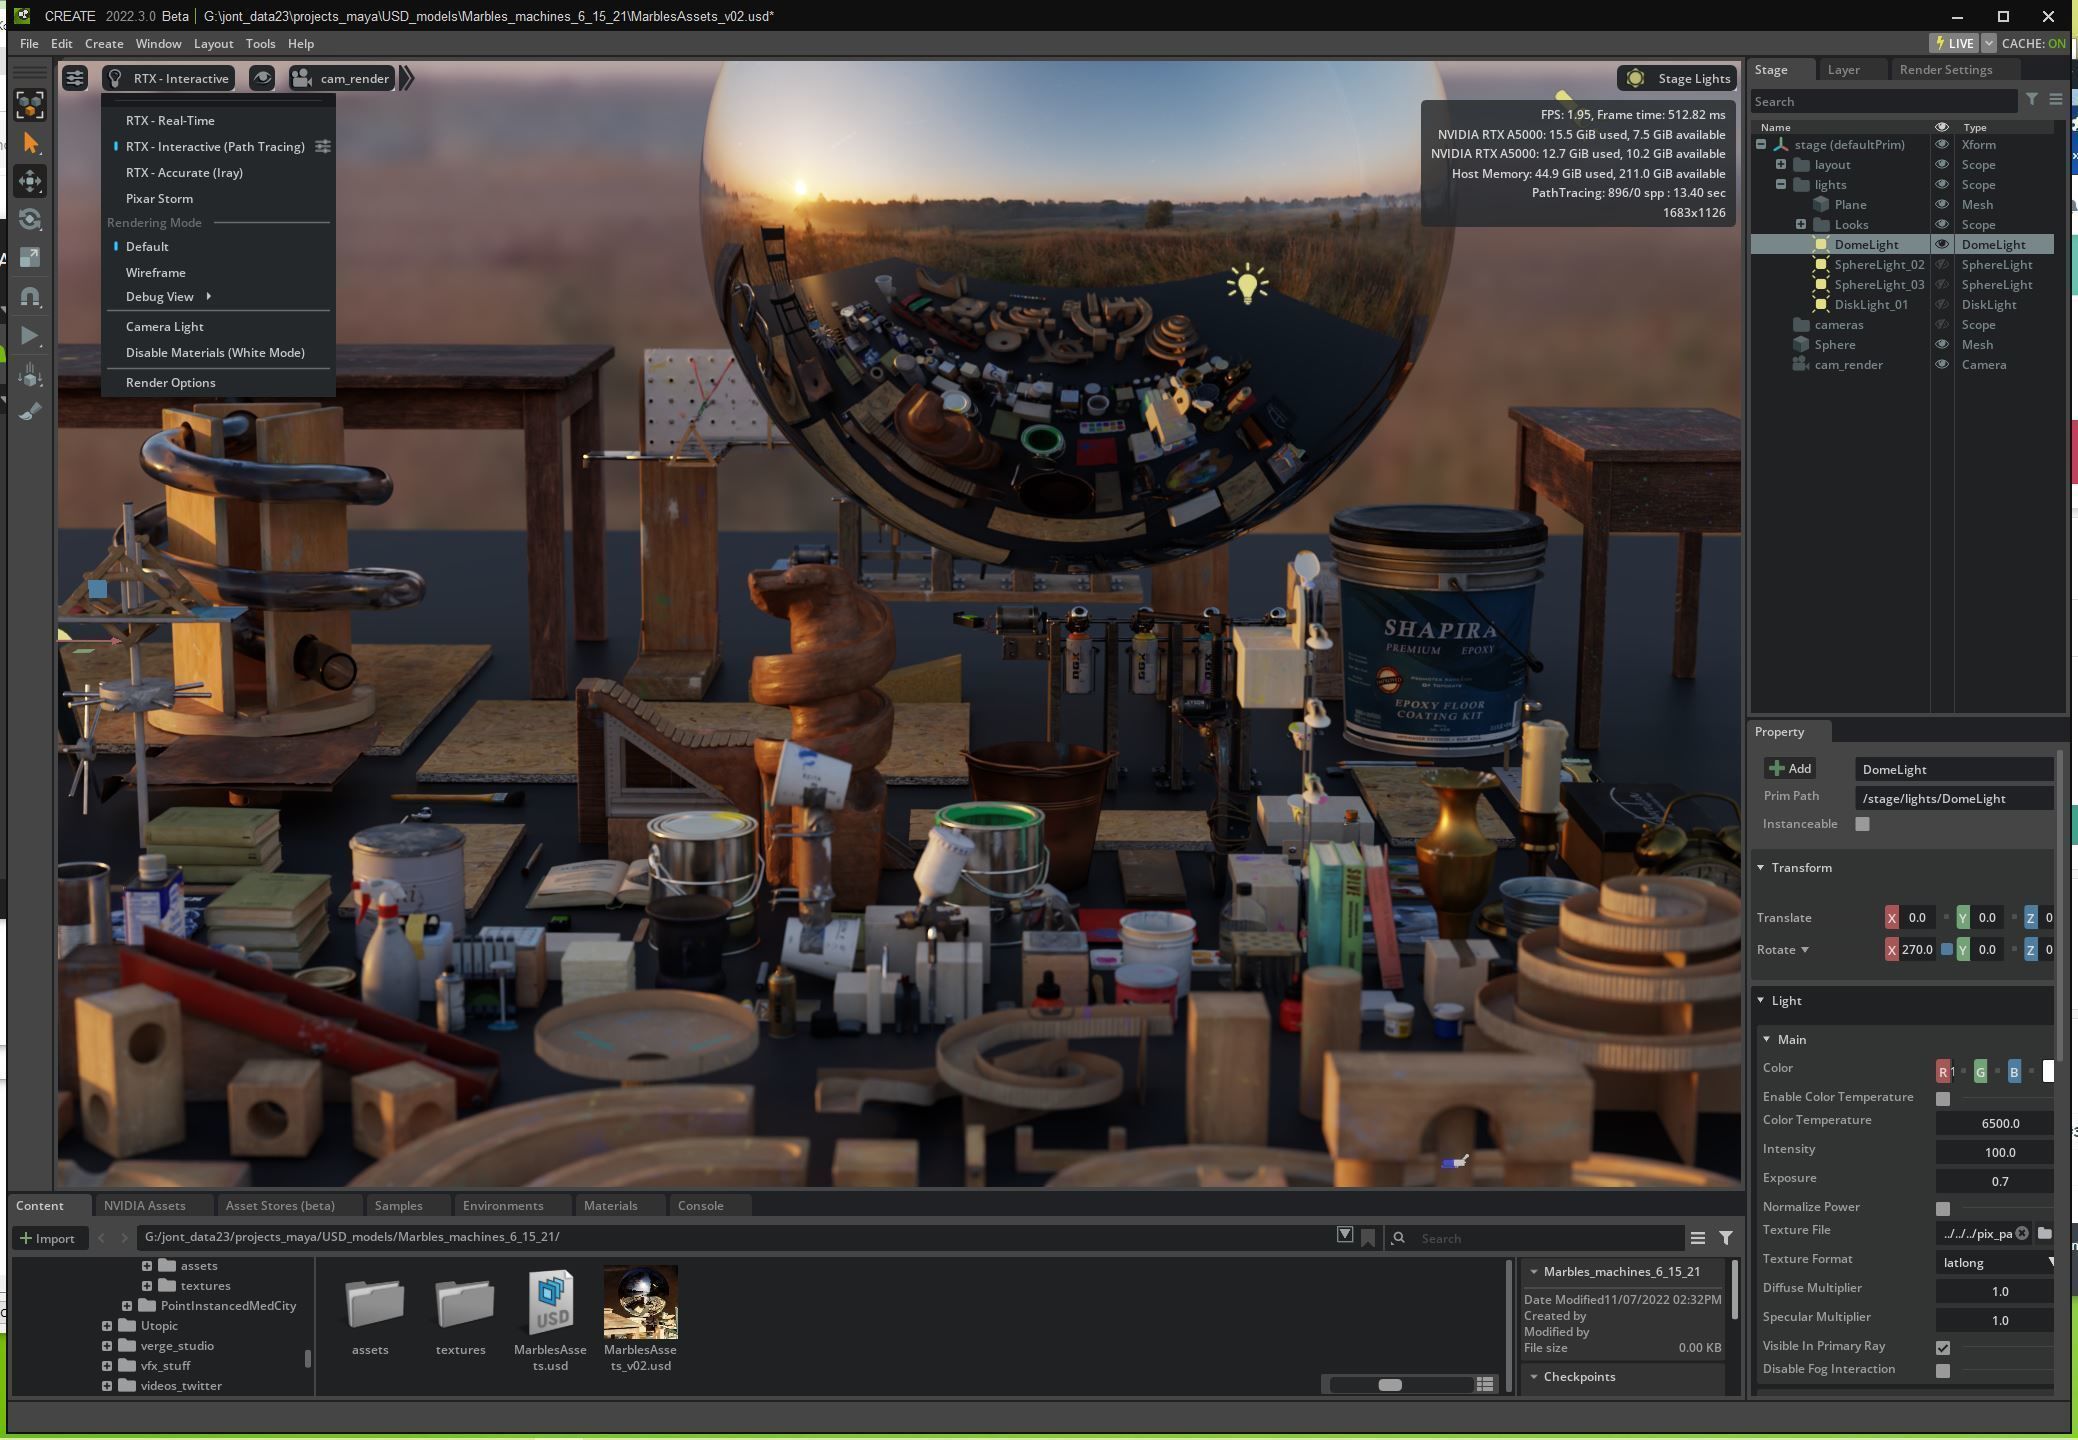
Task: Select the rotate tool
Action: tap(30, 219)
